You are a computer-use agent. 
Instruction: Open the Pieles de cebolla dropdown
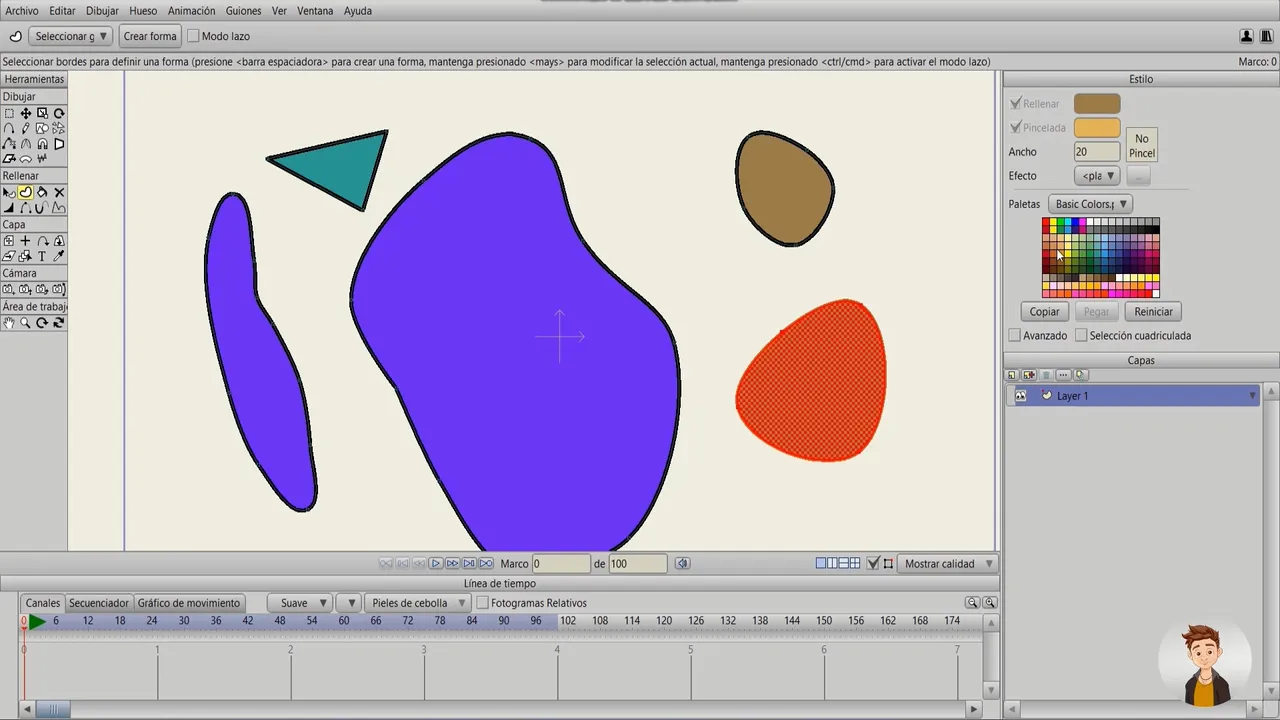click(x=416, y=603)
